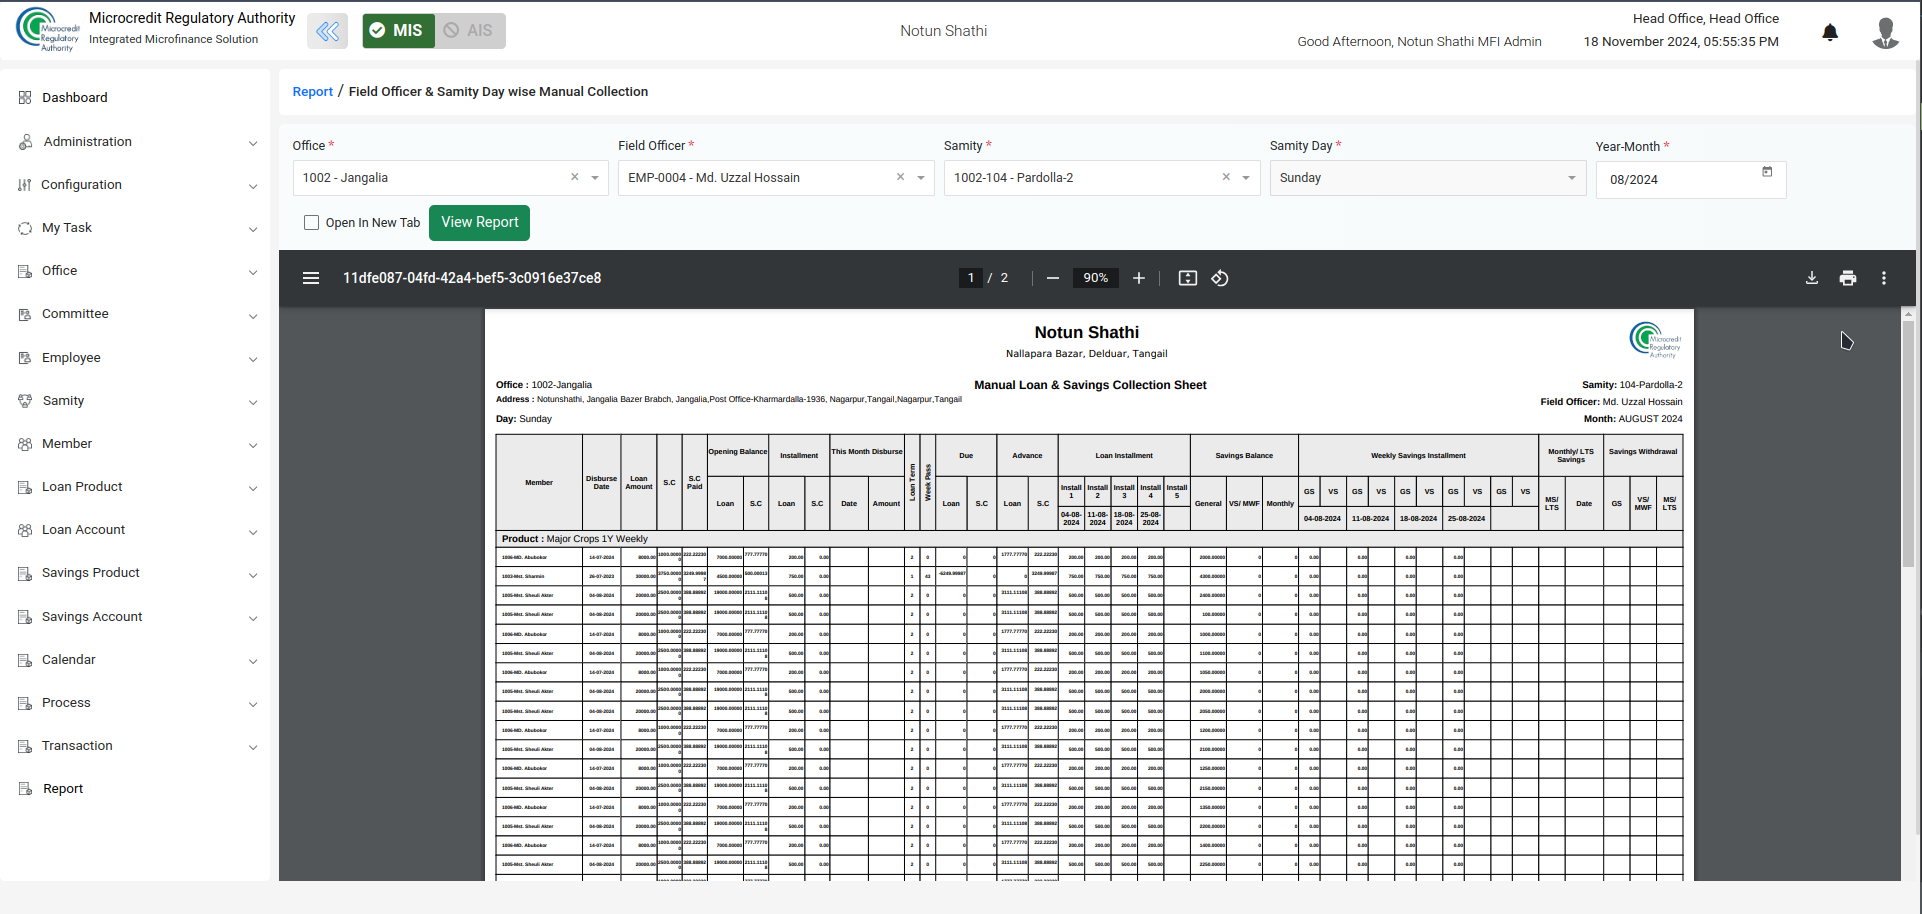Image resolution: width=1922 pixels, height=914 pixels.
Task: Click the Dashboard sidebar icon
Action: [25, 97]
